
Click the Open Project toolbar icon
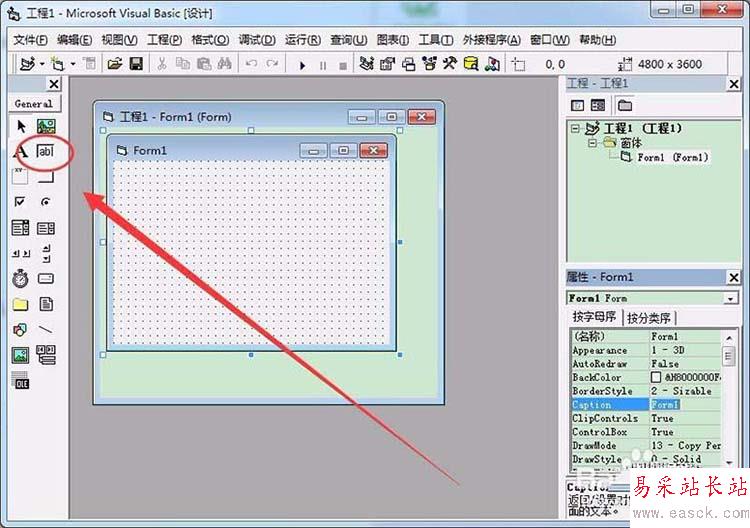[115, 64]
